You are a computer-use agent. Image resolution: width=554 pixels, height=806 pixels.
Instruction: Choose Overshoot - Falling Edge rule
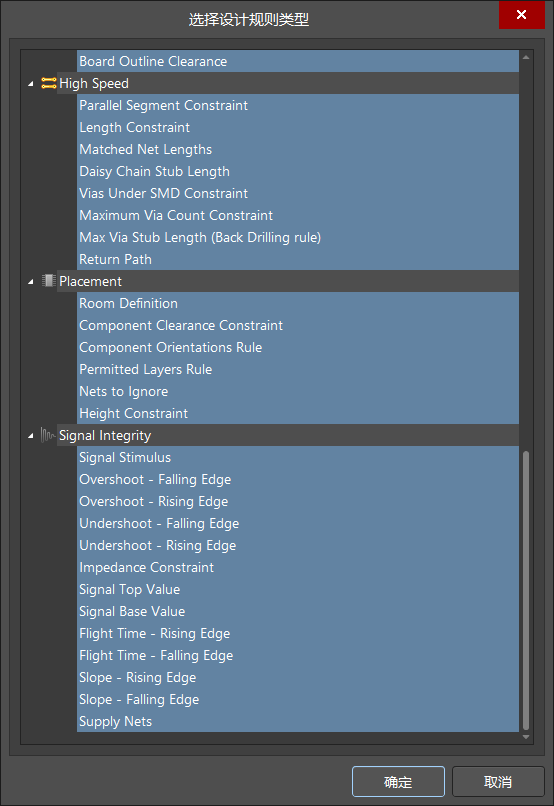click(x=298, y=479)
